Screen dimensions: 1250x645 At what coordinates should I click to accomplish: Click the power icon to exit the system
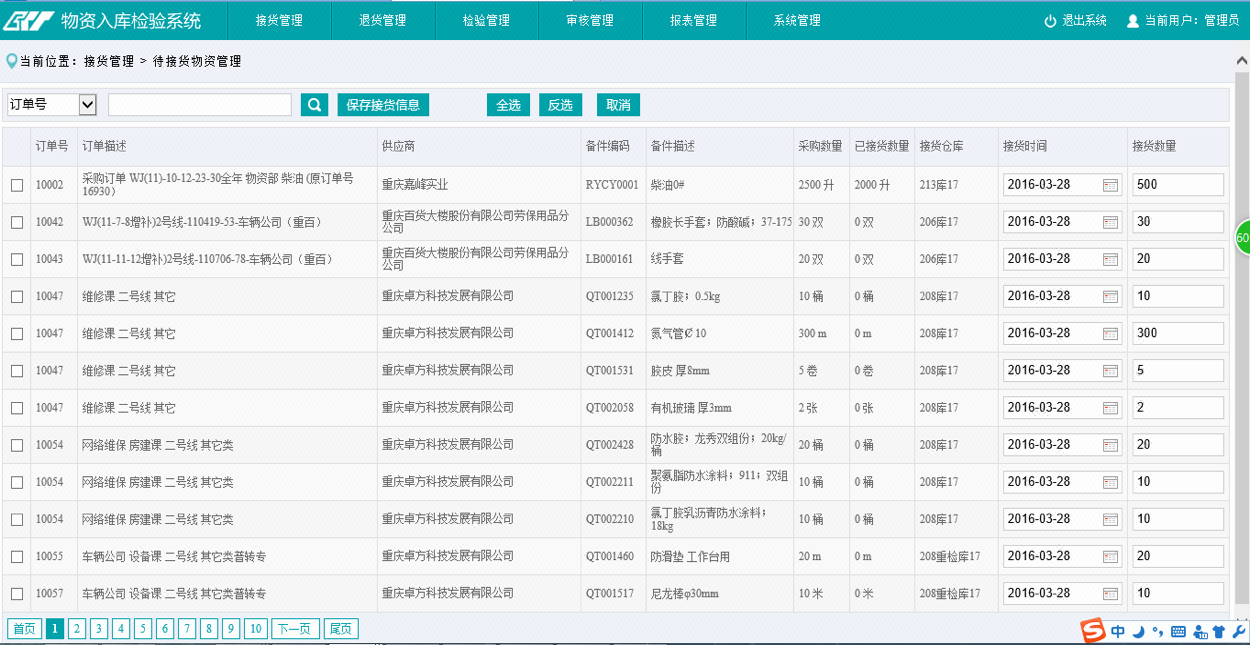1050,18
